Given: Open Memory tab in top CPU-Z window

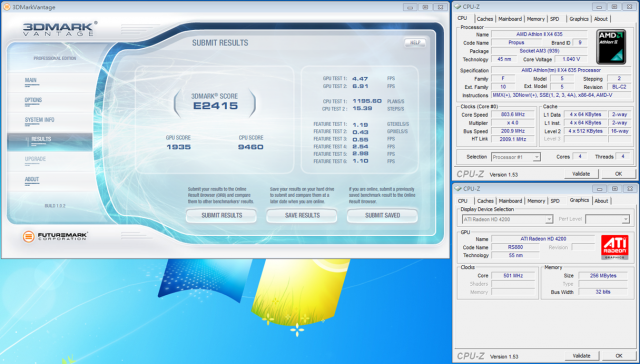Looking at the screenshot, I should (x=536, y=19).
